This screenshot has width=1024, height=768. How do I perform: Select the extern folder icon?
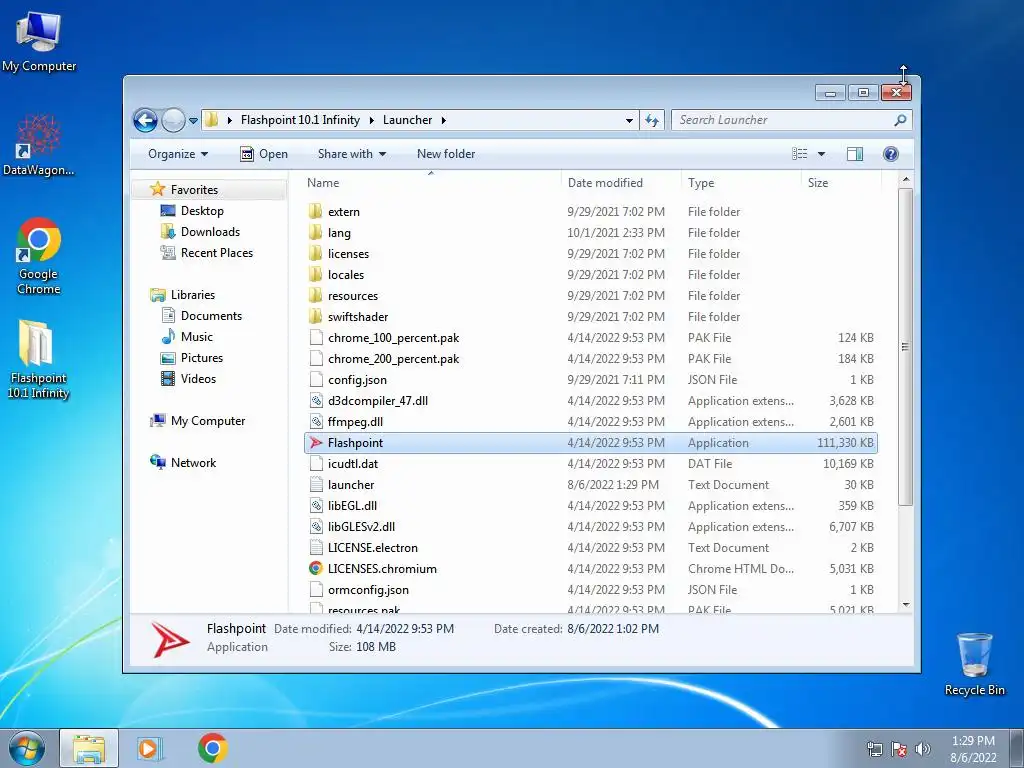tap(315, 212)
